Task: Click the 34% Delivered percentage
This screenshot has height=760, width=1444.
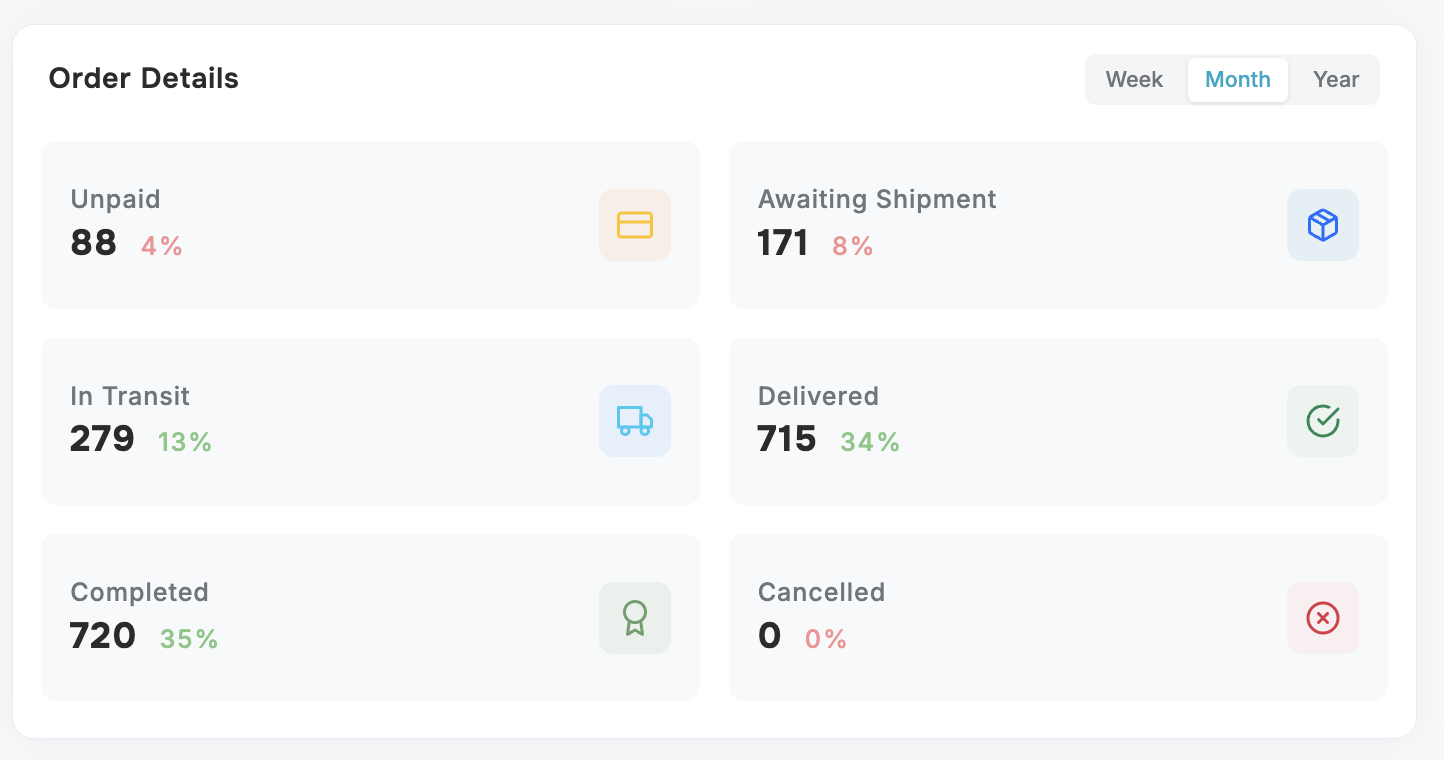Action: (x=870, y=442)
